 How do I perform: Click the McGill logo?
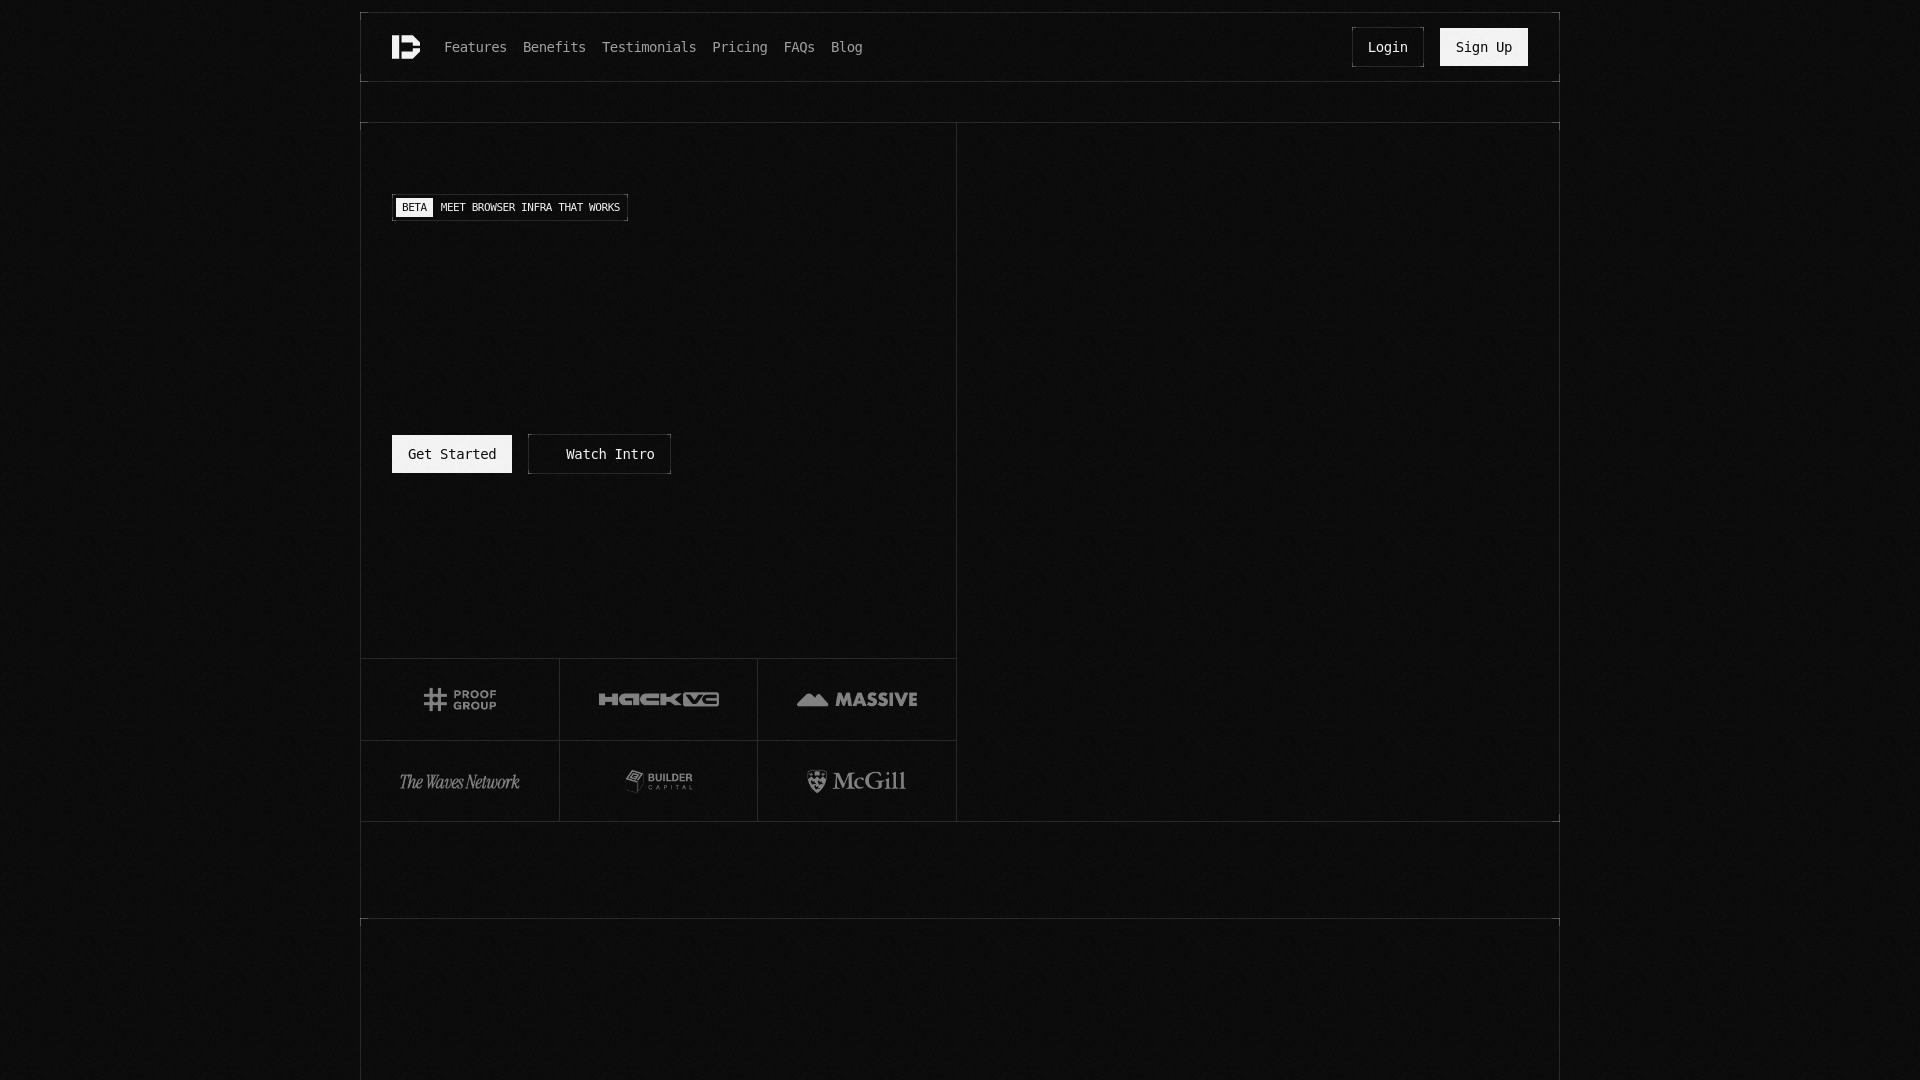857,781
